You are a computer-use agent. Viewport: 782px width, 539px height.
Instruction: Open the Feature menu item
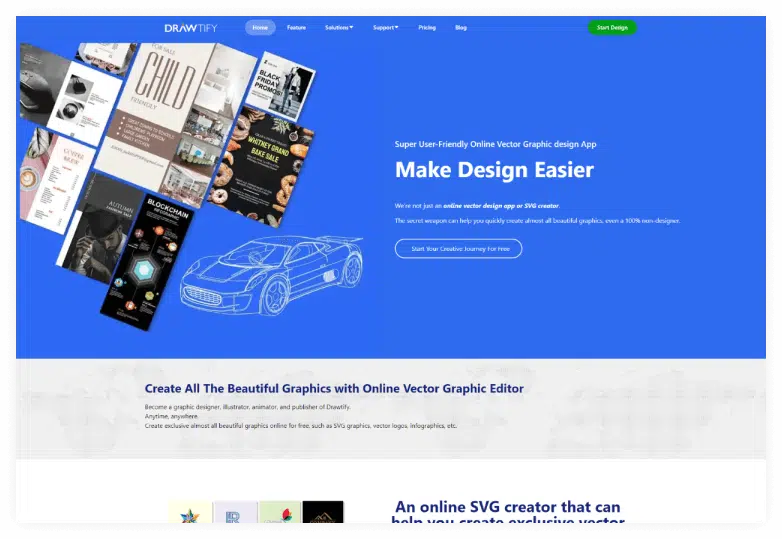point(296,27)
